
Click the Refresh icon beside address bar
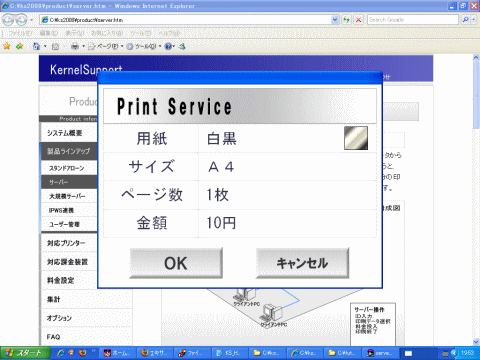pos(347,20)
